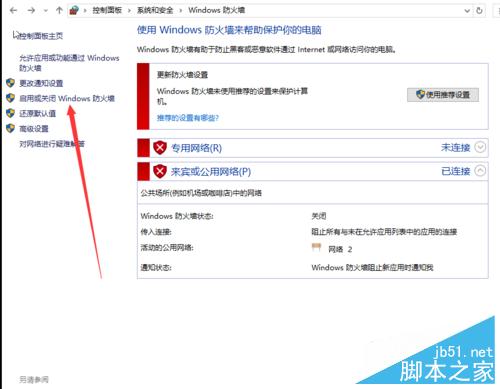
Task: Click page title 使用 Windows 防火墙来帮助保护你的电脑
Action: point(229,30)
